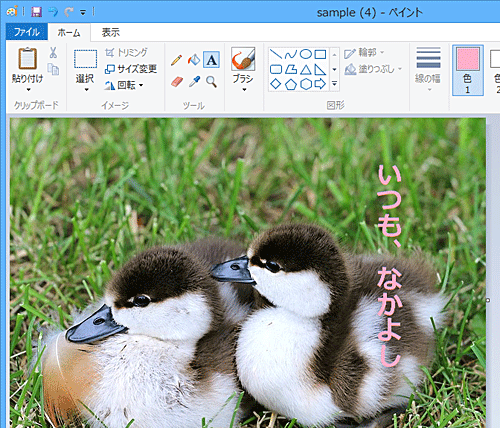Click the Paste clipboard icon
The width and height of the screenshot is (500, 428).
click(x=28, y=59)
